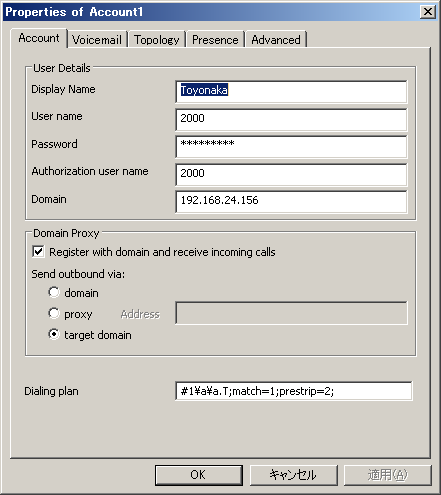
Task: Click the proxy Address field
Action: [291, 313]
